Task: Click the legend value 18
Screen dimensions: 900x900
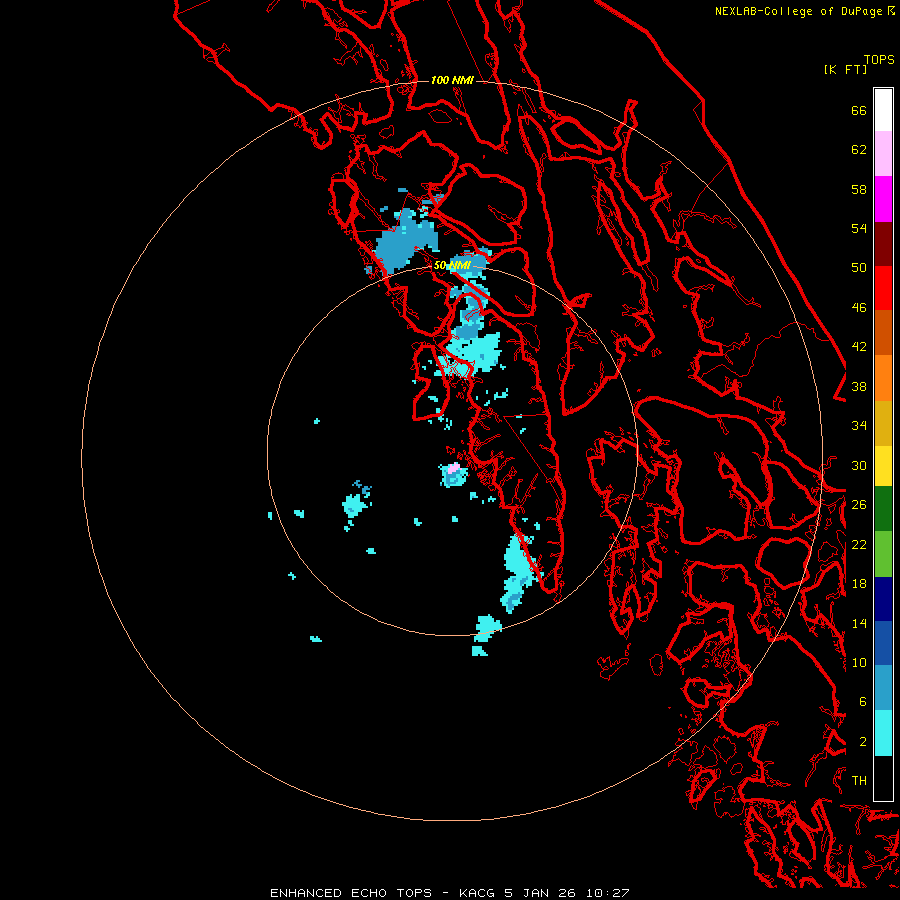Action: point(859,584)
